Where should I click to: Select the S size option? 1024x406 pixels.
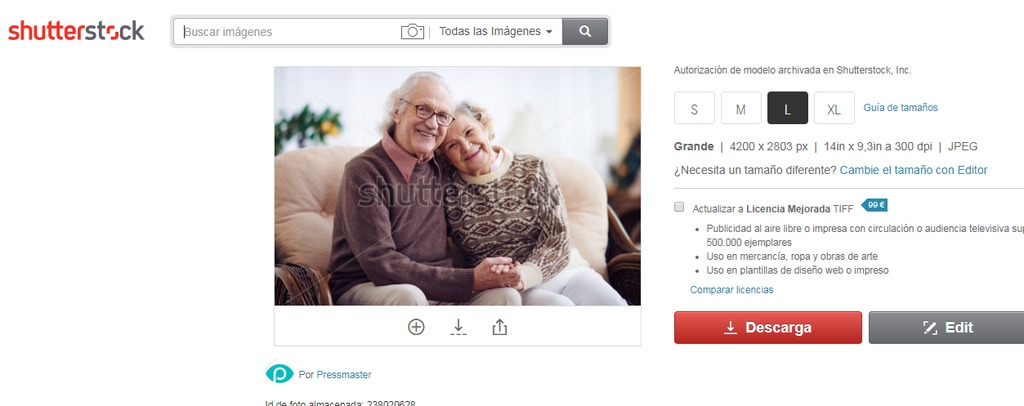click(x=694, y=108)
